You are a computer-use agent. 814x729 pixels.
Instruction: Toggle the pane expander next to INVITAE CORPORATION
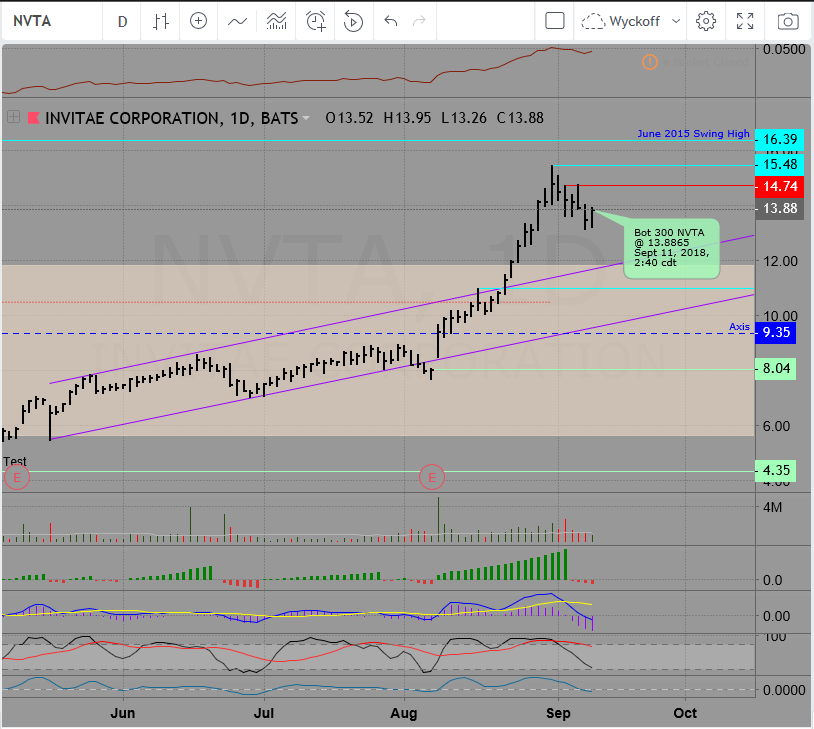14,117
